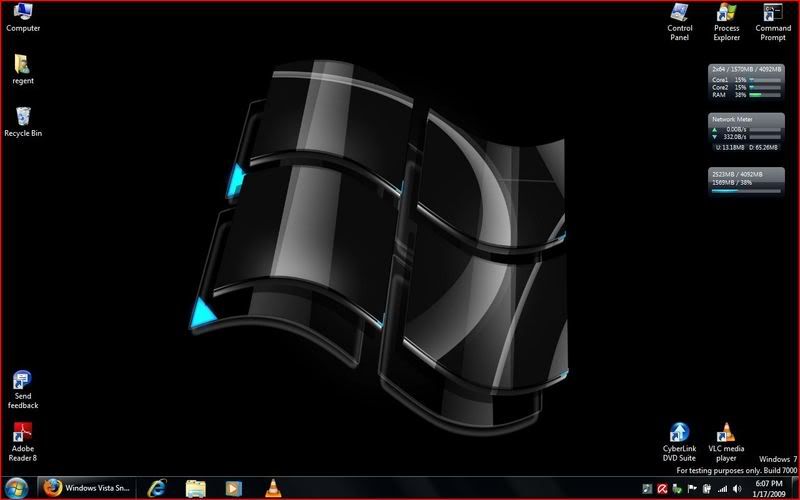Screen dimensions: 800x500
Task: Open the Avira red umbrella tray icon
Action: (x=662, y=489)
